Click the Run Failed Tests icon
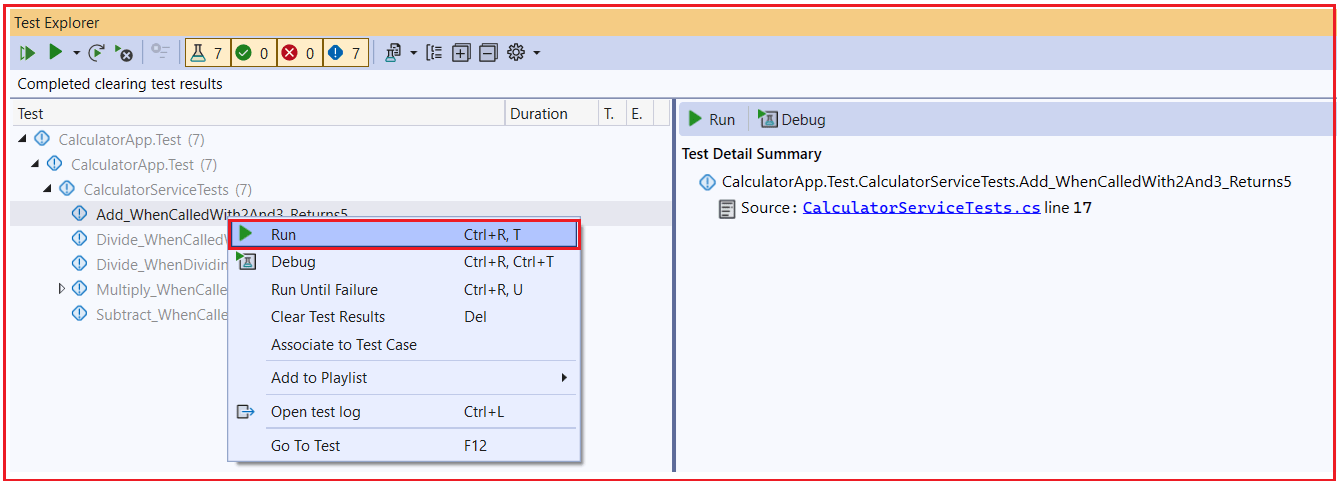 (124, 53)
